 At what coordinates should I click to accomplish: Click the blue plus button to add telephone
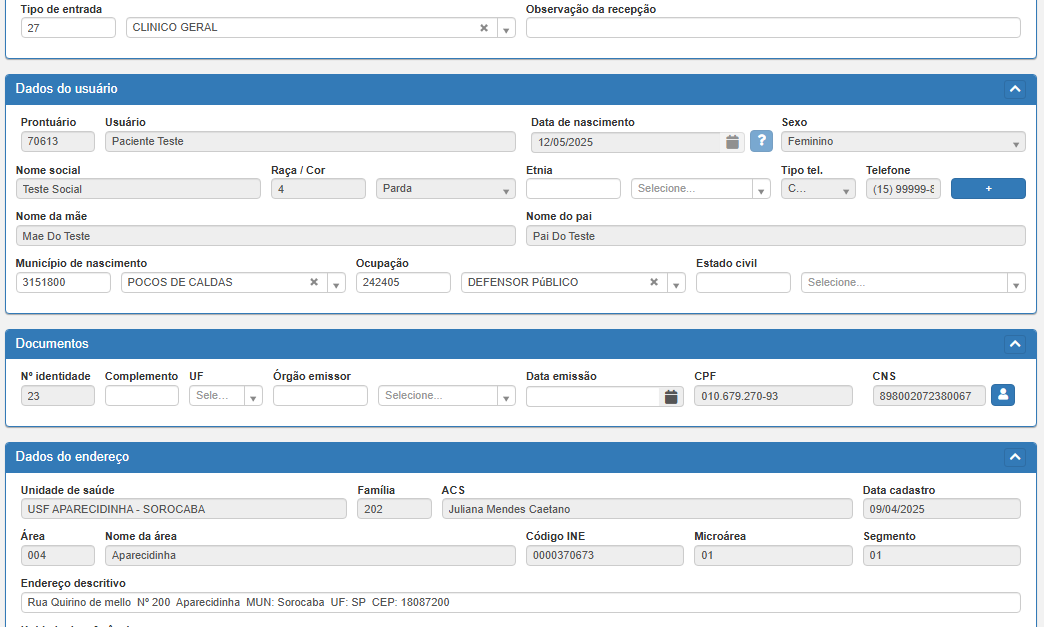click(x=988, y=189)
